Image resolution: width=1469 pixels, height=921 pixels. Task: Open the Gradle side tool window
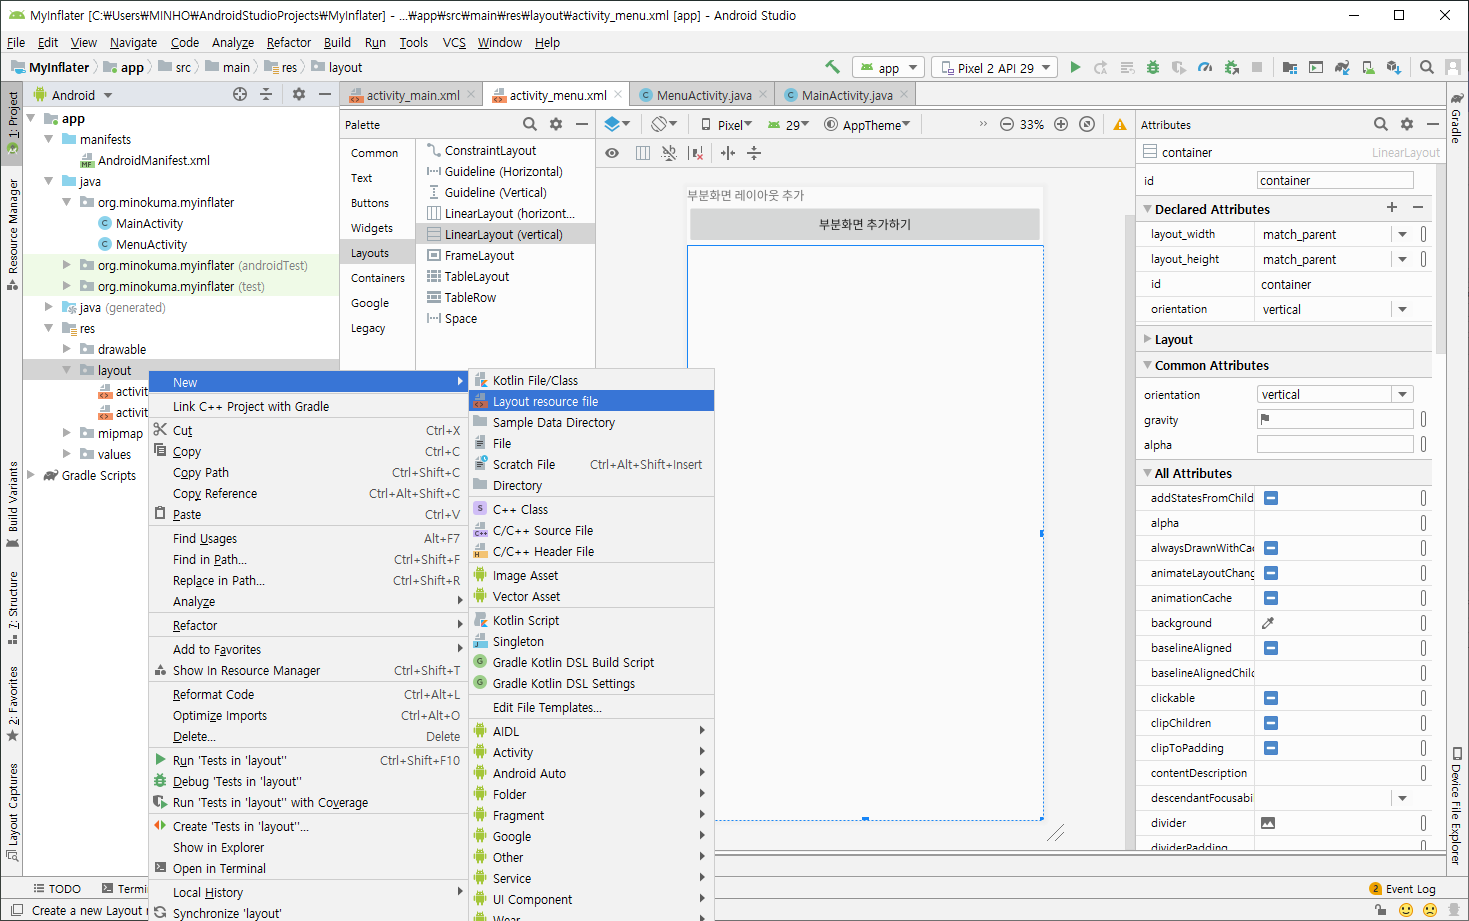tap(1457, 118)
